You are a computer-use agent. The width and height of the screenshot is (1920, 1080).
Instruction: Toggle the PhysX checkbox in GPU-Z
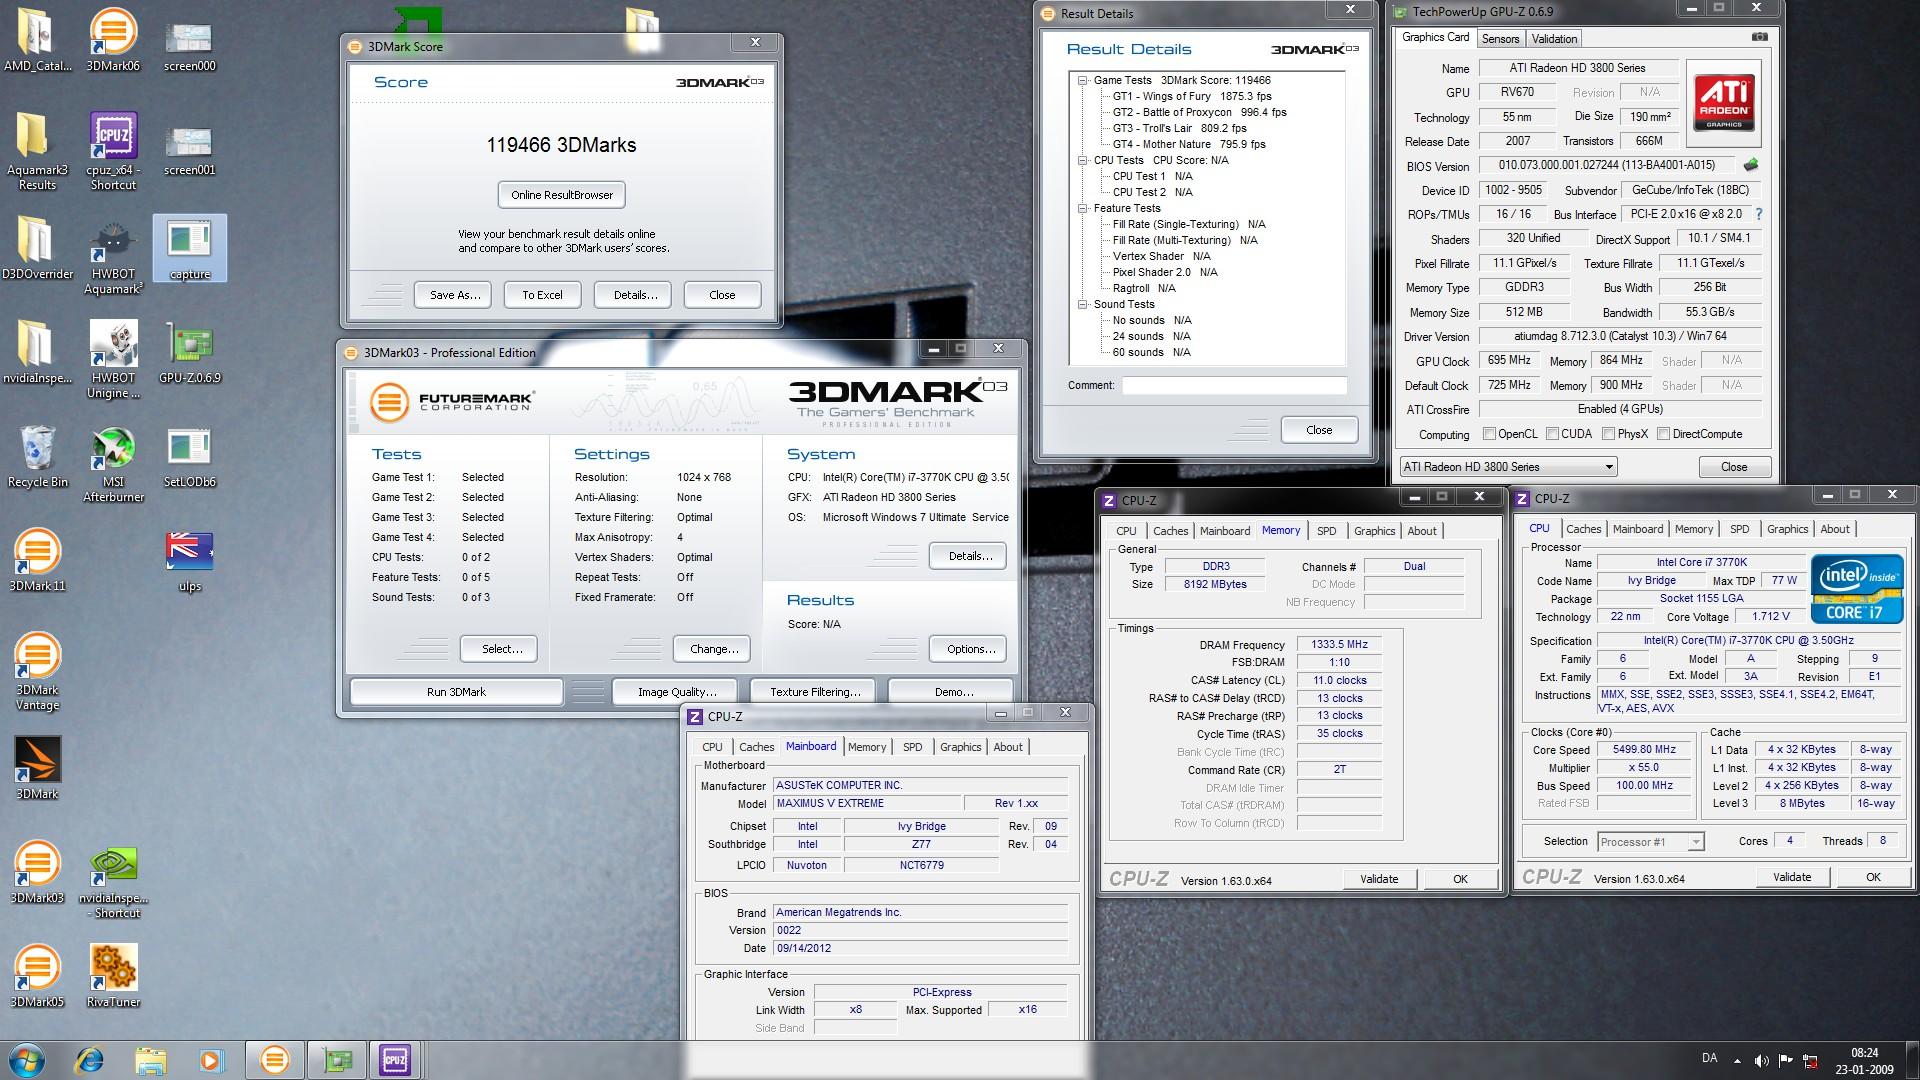tap(1608, 434)
